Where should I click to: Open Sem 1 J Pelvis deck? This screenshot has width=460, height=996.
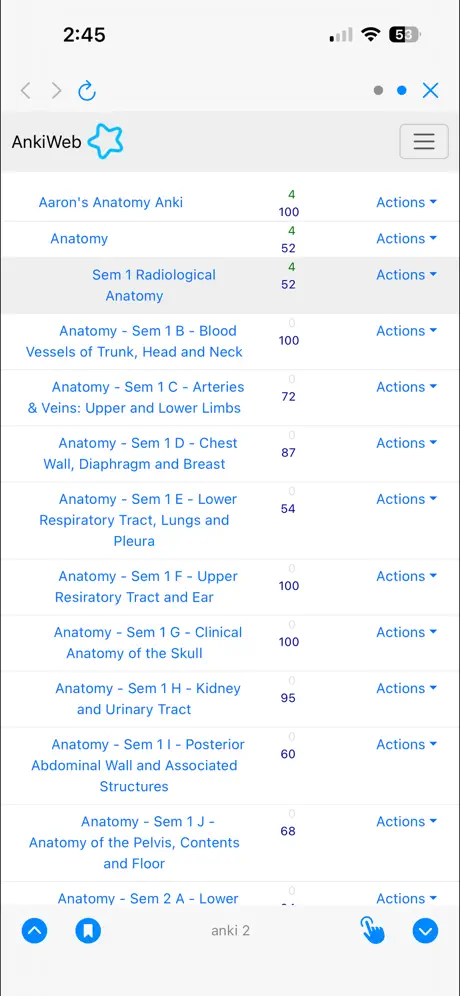click(x=134, y=842)
